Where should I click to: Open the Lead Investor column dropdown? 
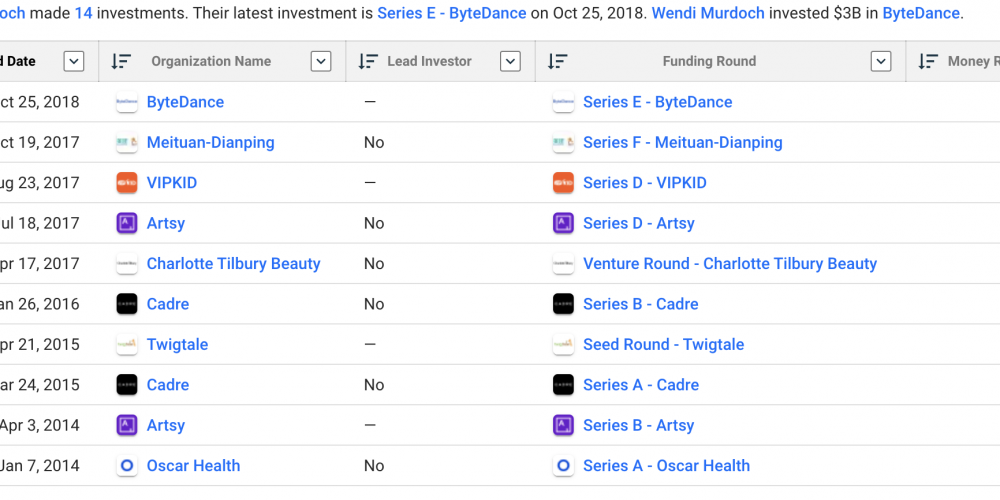[x=510, y=61]
